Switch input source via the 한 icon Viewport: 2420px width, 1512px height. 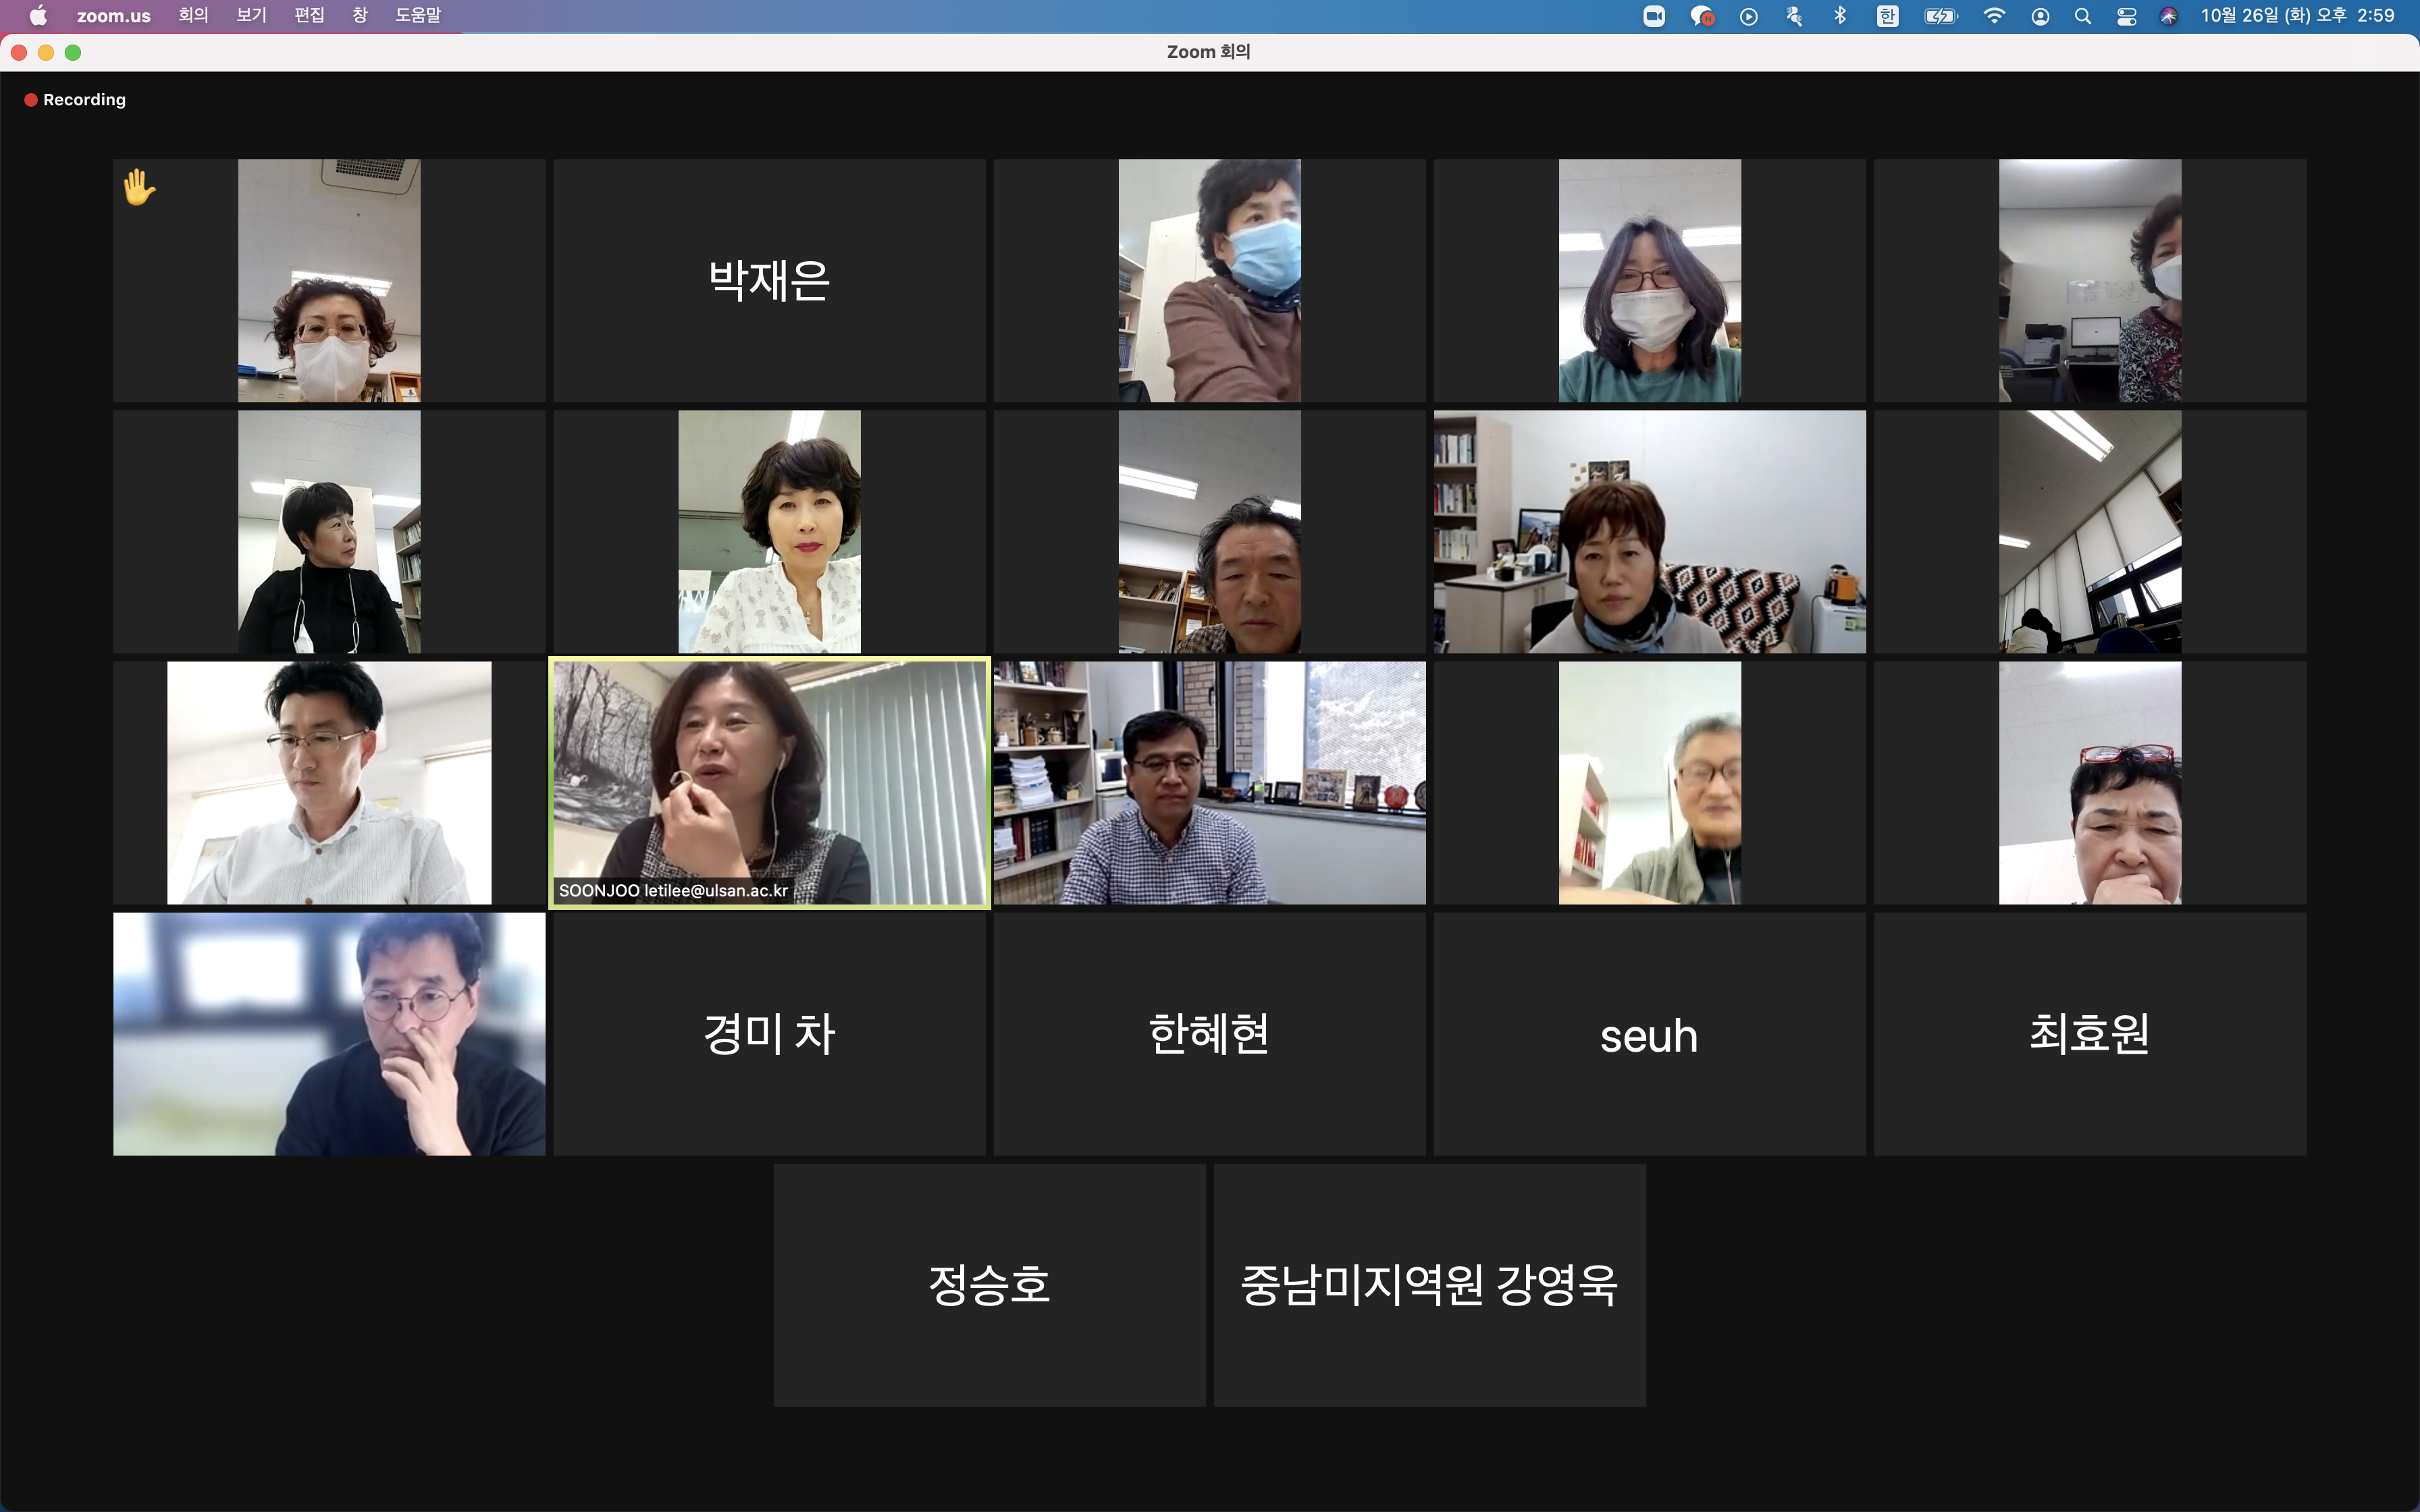[x=1887, y=16]
